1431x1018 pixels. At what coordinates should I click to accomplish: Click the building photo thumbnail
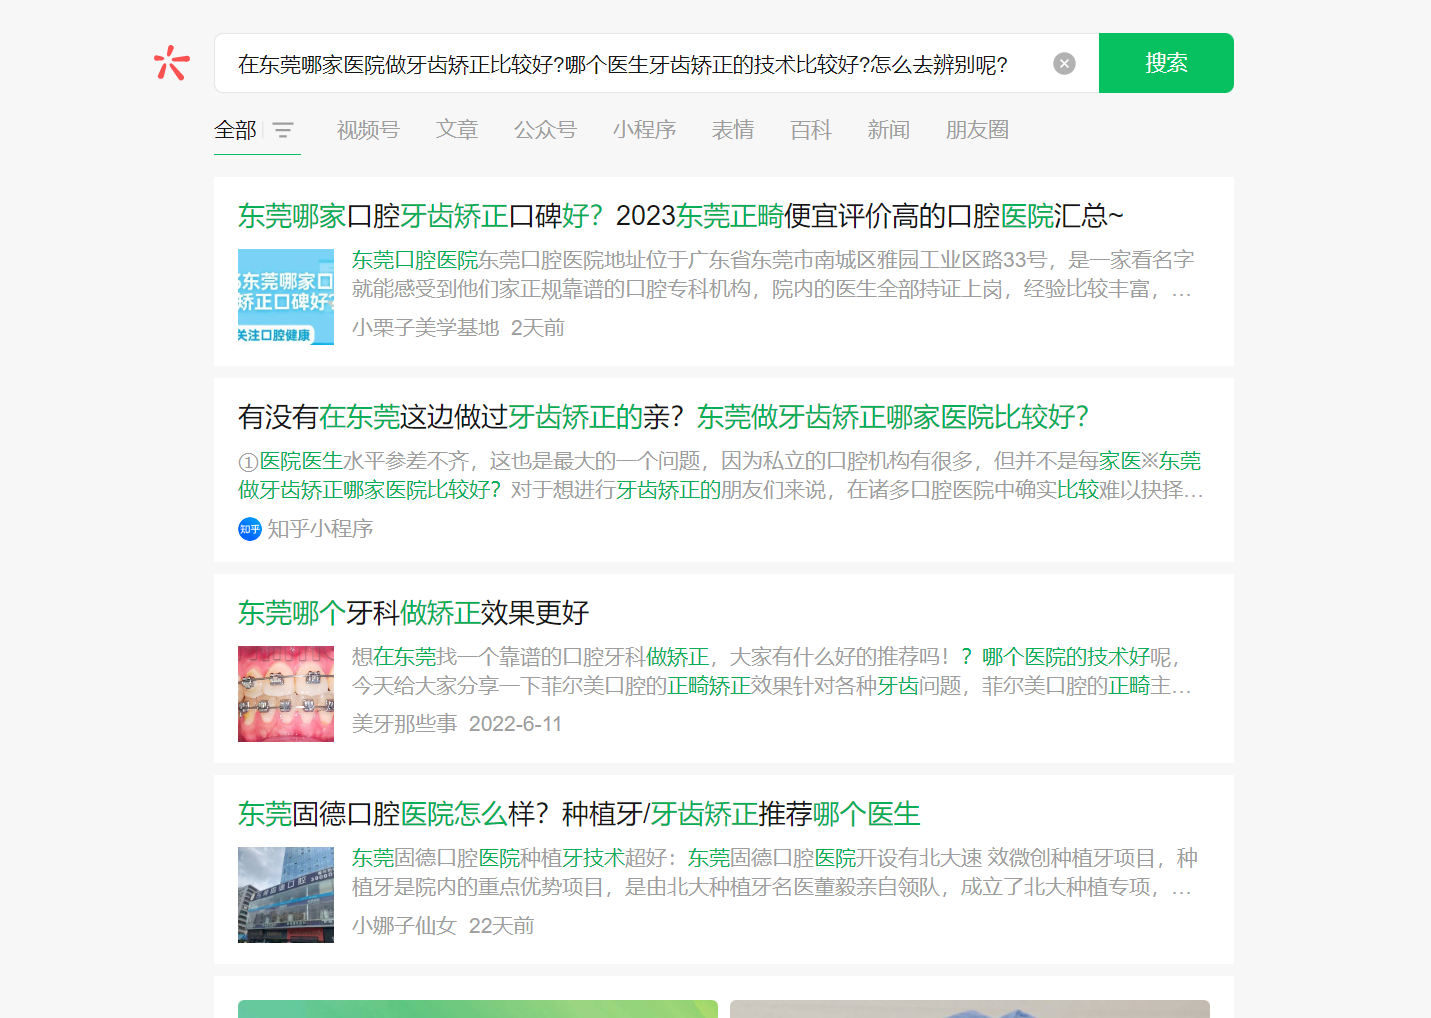pyautogui.click(x=286, y=895)
